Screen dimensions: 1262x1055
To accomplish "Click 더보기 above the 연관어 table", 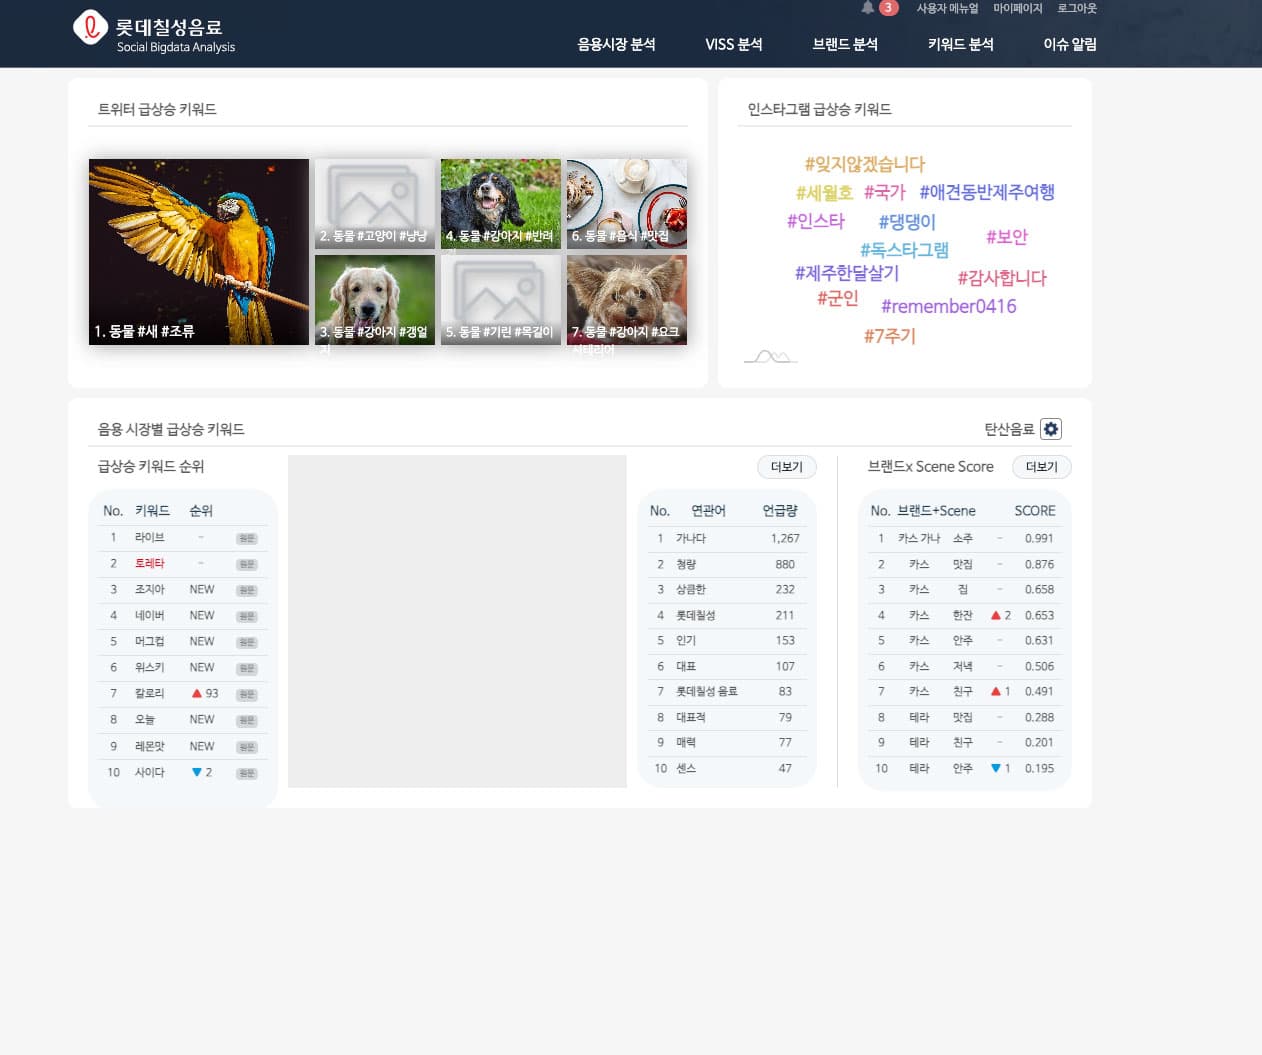I will [786, 467].
